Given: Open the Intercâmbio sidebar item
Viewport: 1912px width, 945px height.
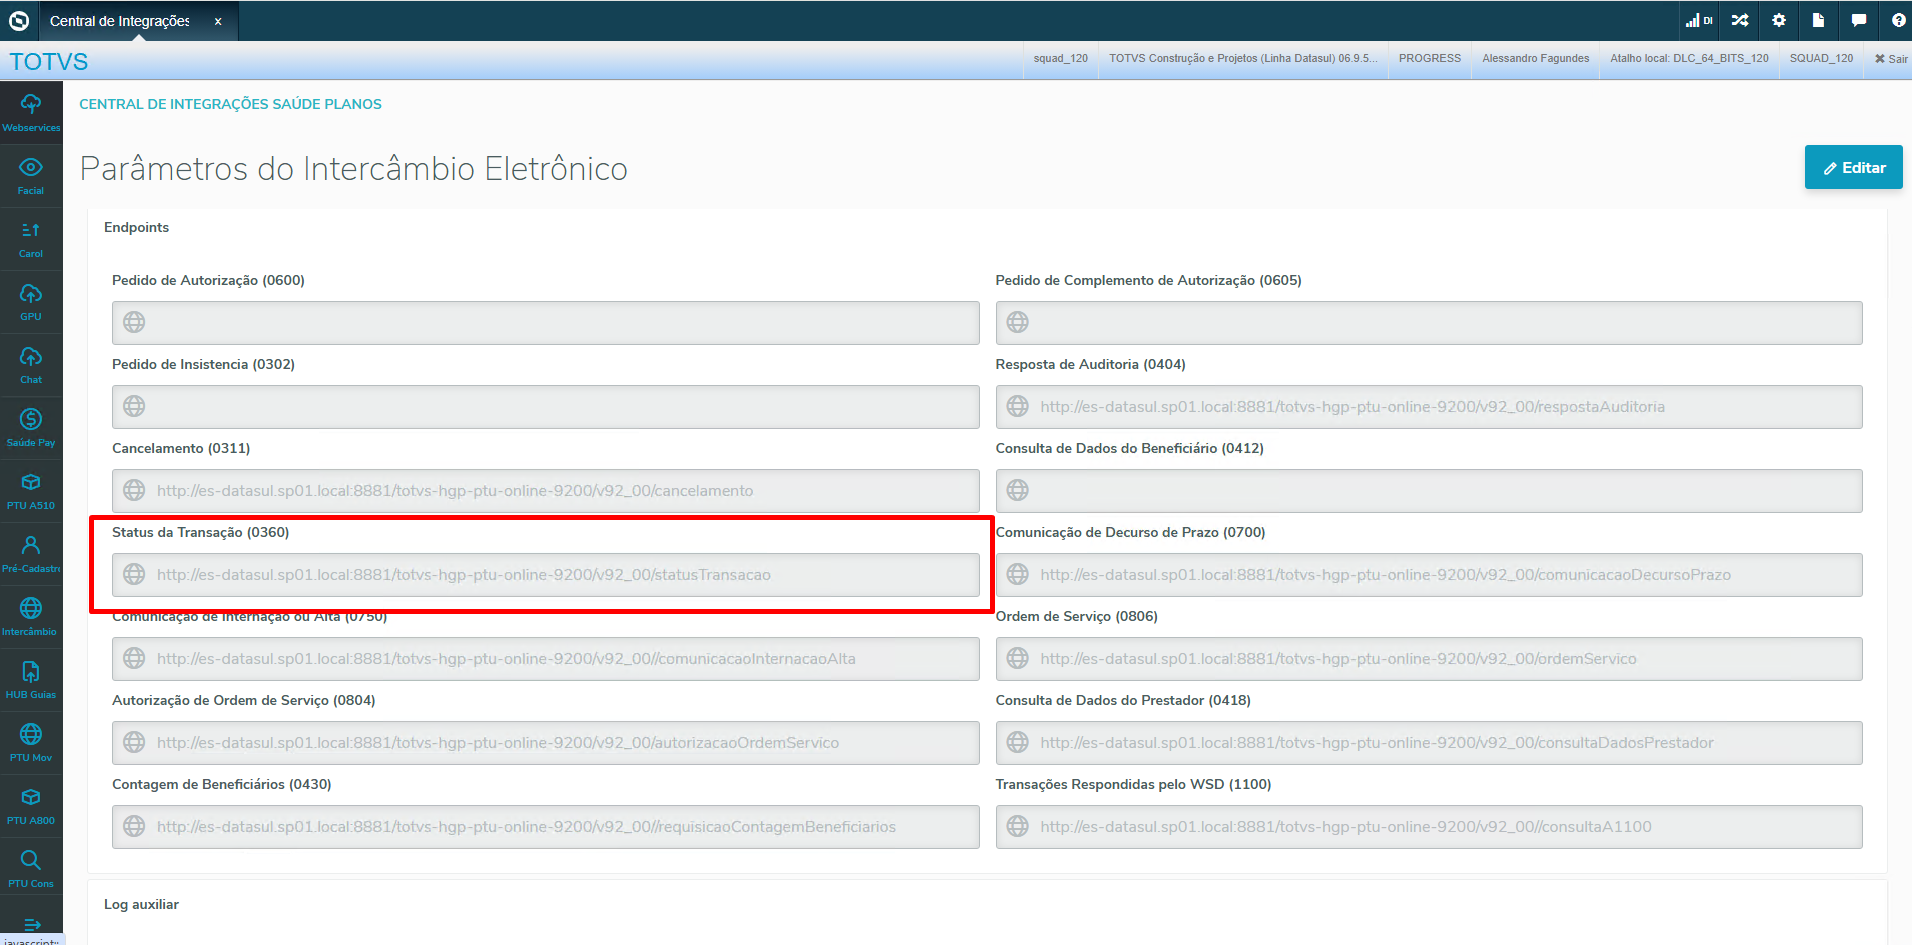Looking at the screenshot, I should [x=31, y=617].
